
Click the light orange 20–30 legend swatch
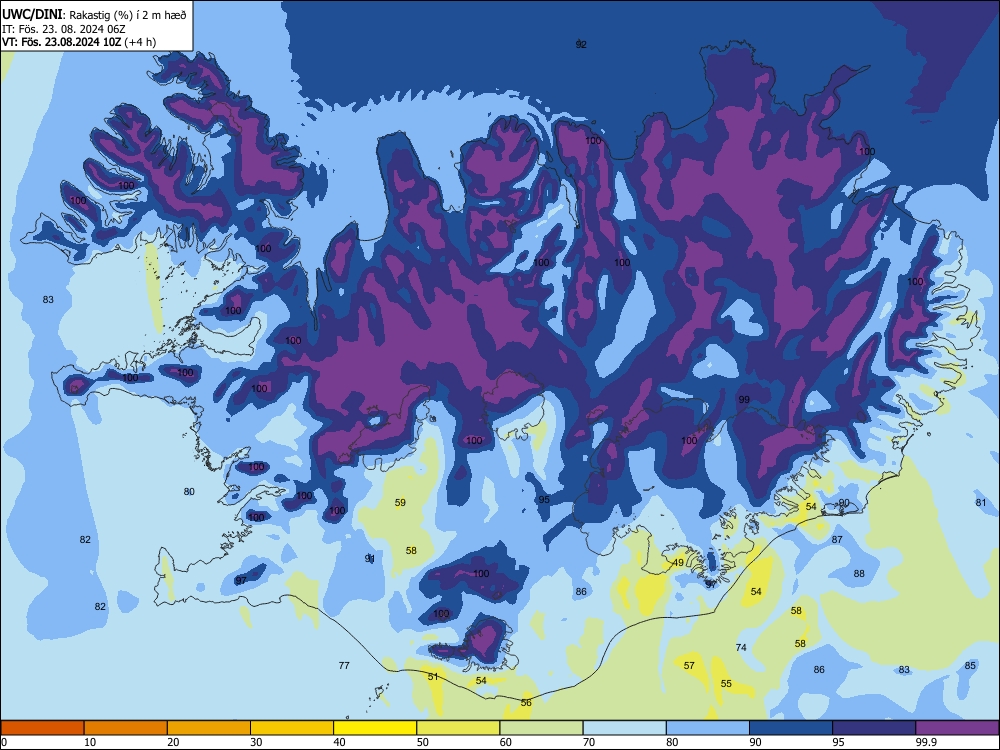(209, 728)
